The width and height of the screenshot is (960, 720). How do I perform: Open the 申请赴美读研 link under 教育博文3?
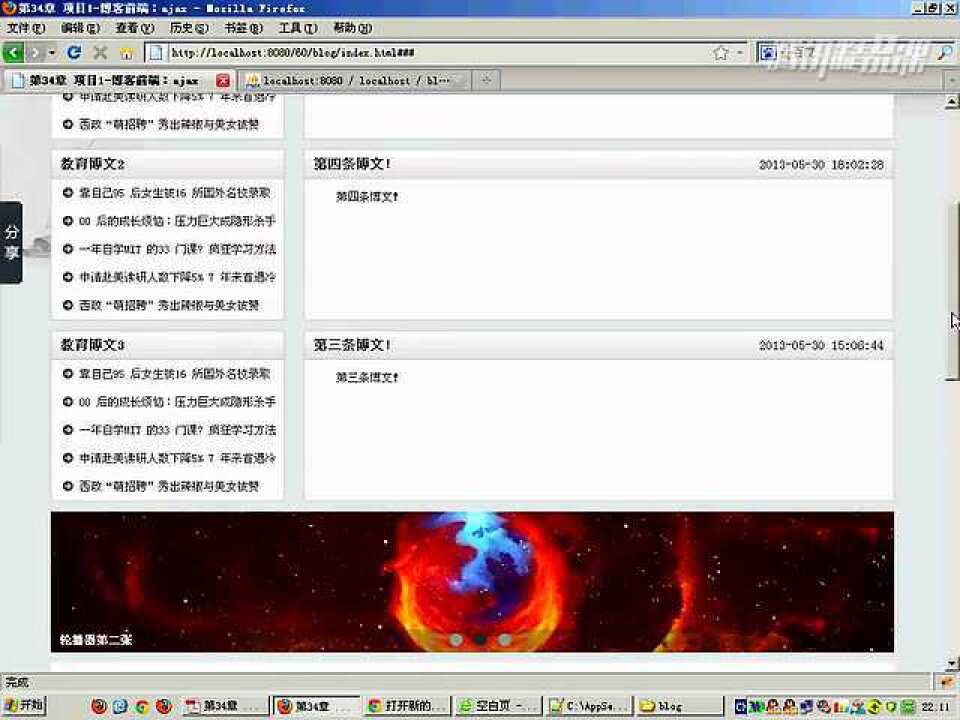177,459
